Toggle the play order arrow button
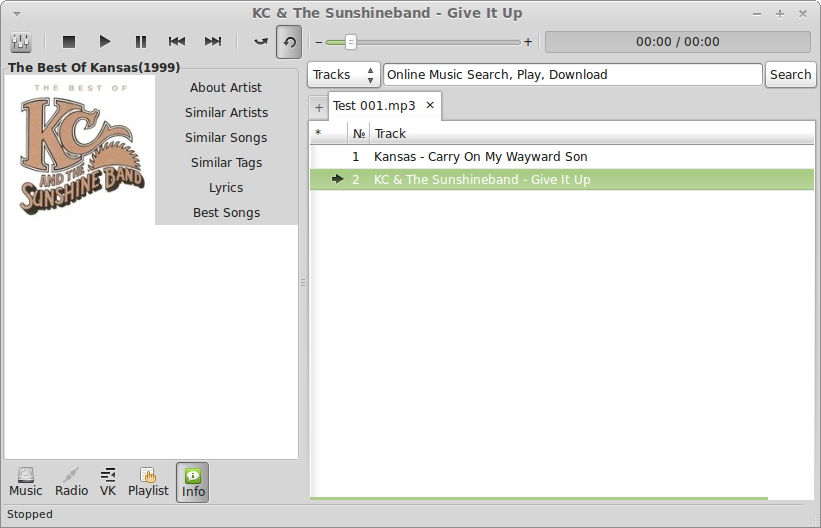 (x=261, y=42)
